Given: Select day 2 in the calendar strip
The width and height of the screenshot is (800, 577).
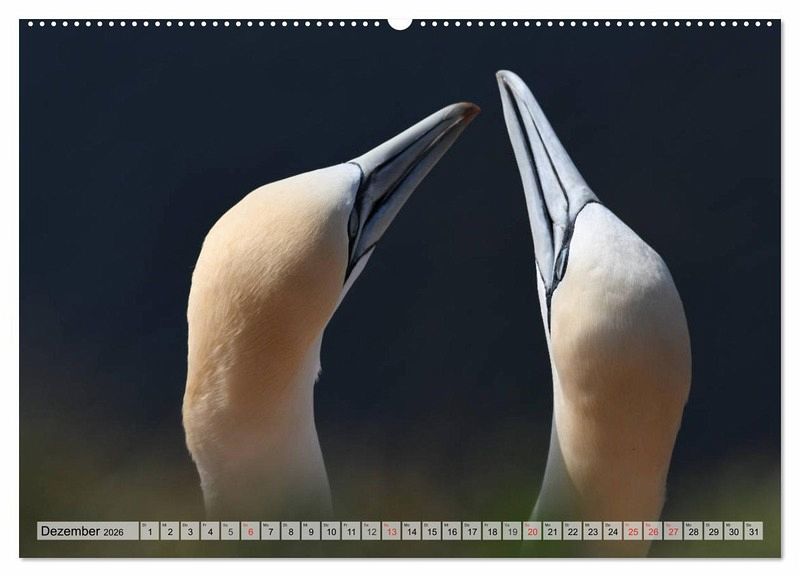Looking at the screenshot, I should [x=170, y=531].
